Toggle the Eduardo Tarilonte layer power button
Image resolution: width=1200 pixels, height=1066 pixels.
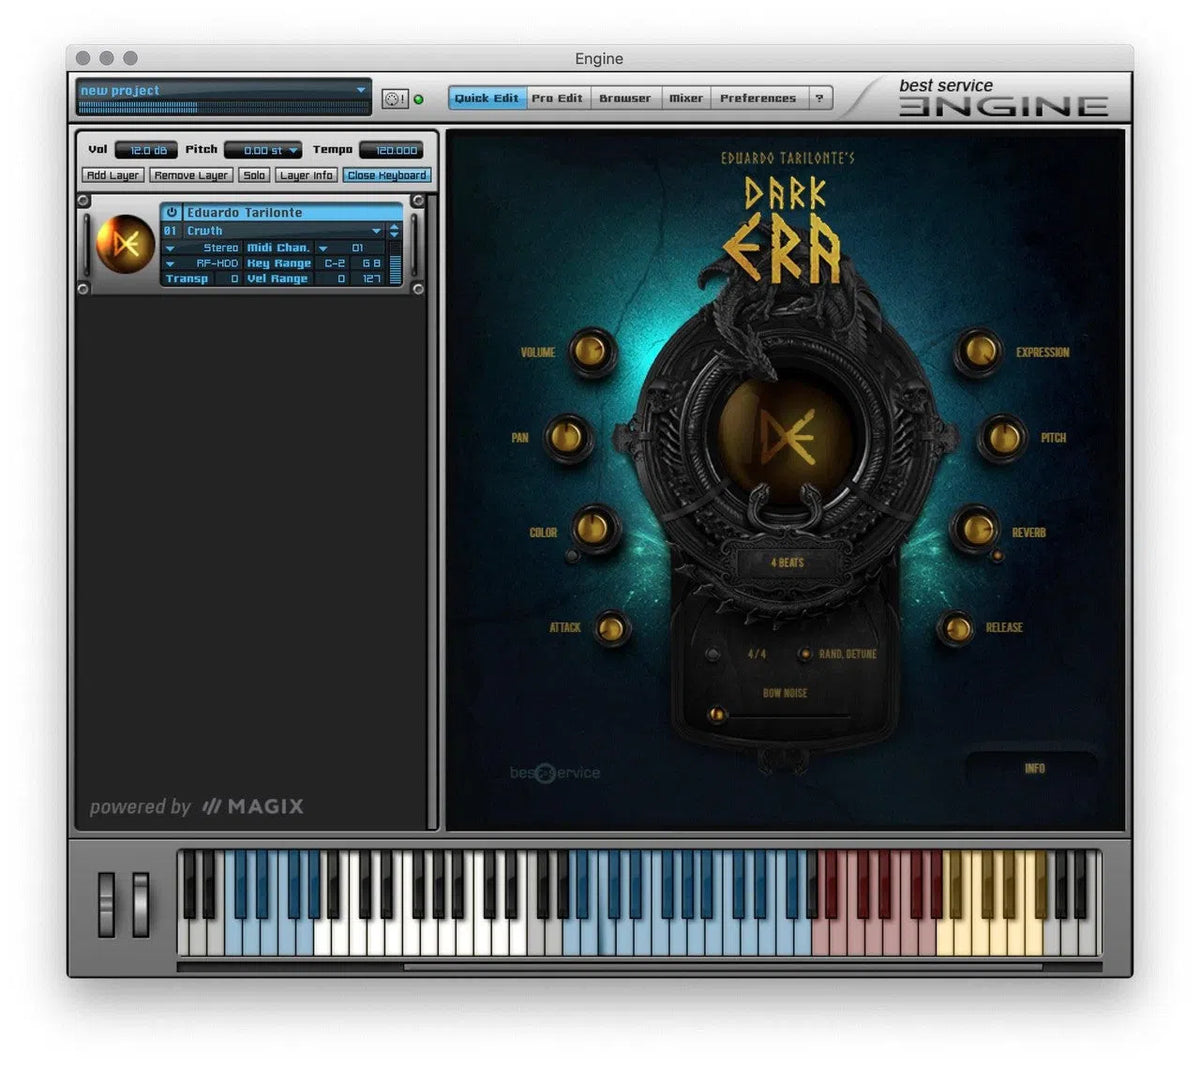pos(172,213)
